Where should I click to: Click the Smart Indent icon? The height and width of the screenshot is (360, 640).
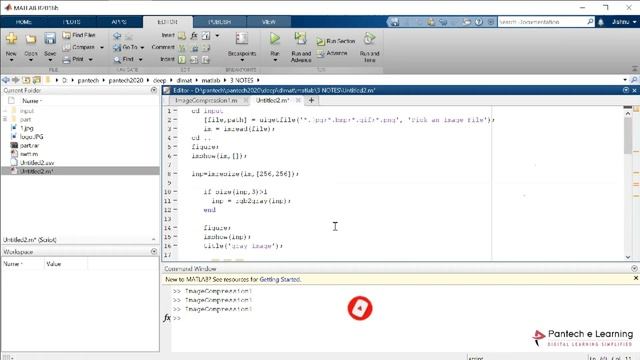182,60
